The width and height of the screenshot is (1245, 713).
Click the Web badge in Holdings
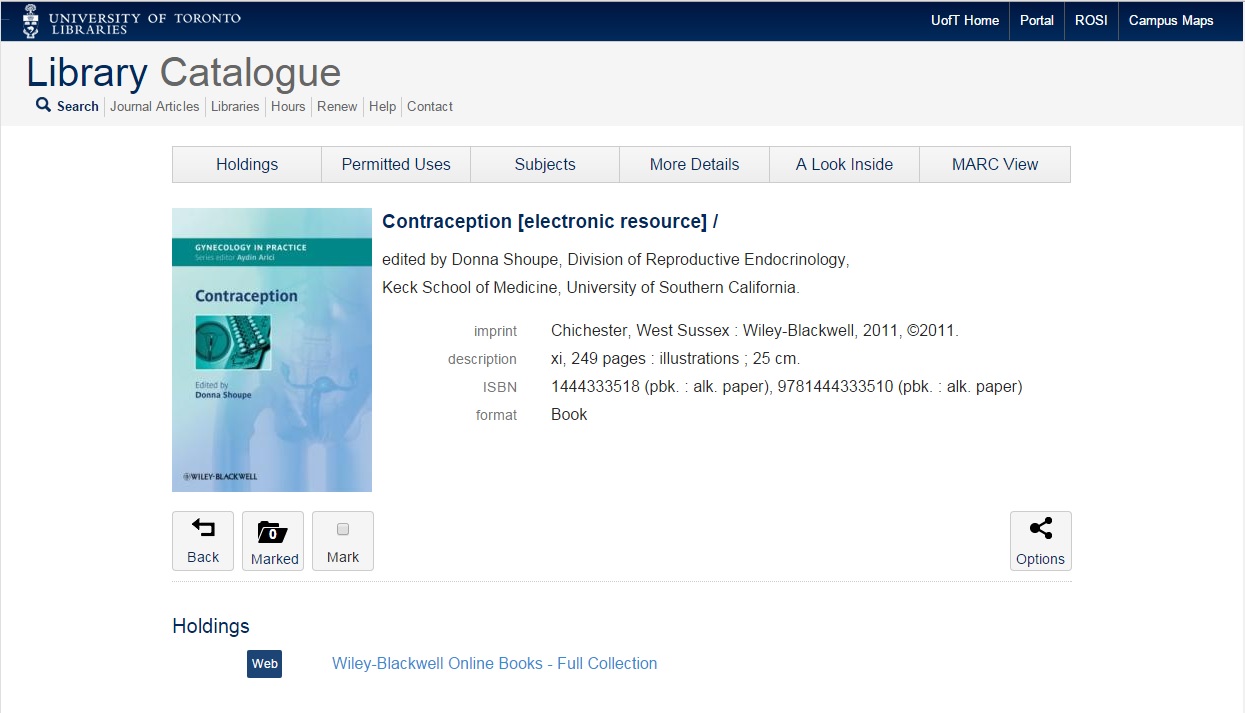[x=264, y=664]
